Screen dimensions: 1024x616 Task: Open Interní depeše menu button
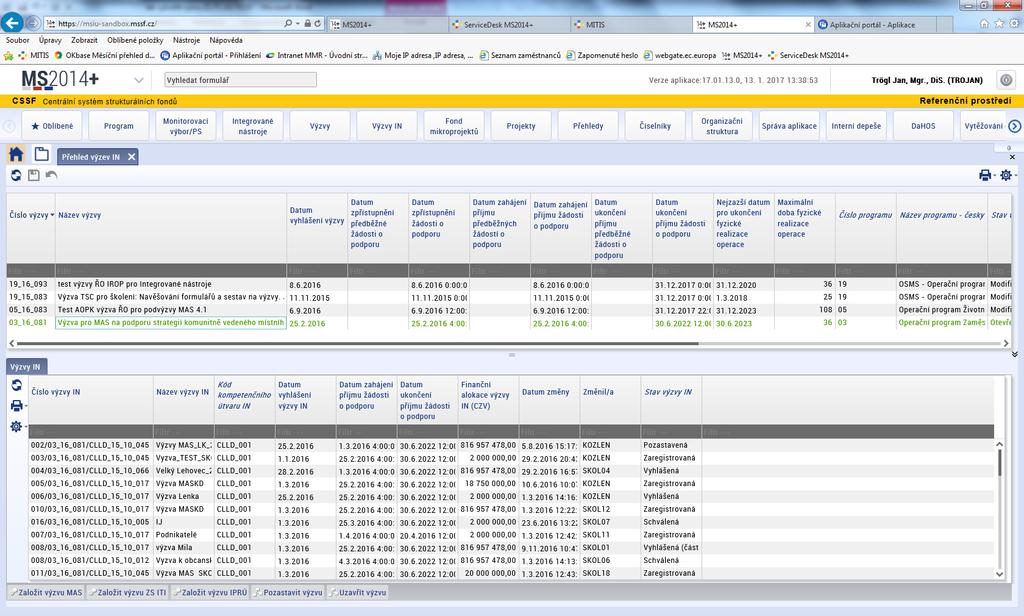click(x=856, y=126)
